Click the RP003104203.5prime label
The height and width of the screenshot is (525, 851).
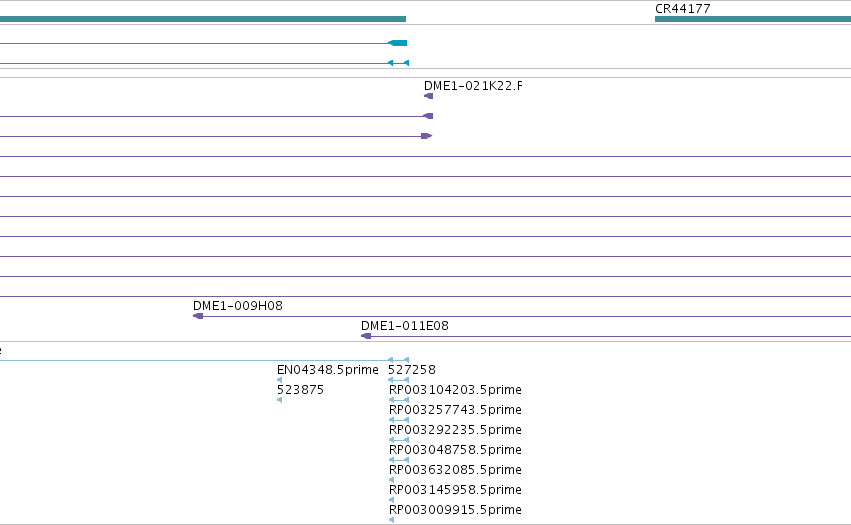[455, 390]
